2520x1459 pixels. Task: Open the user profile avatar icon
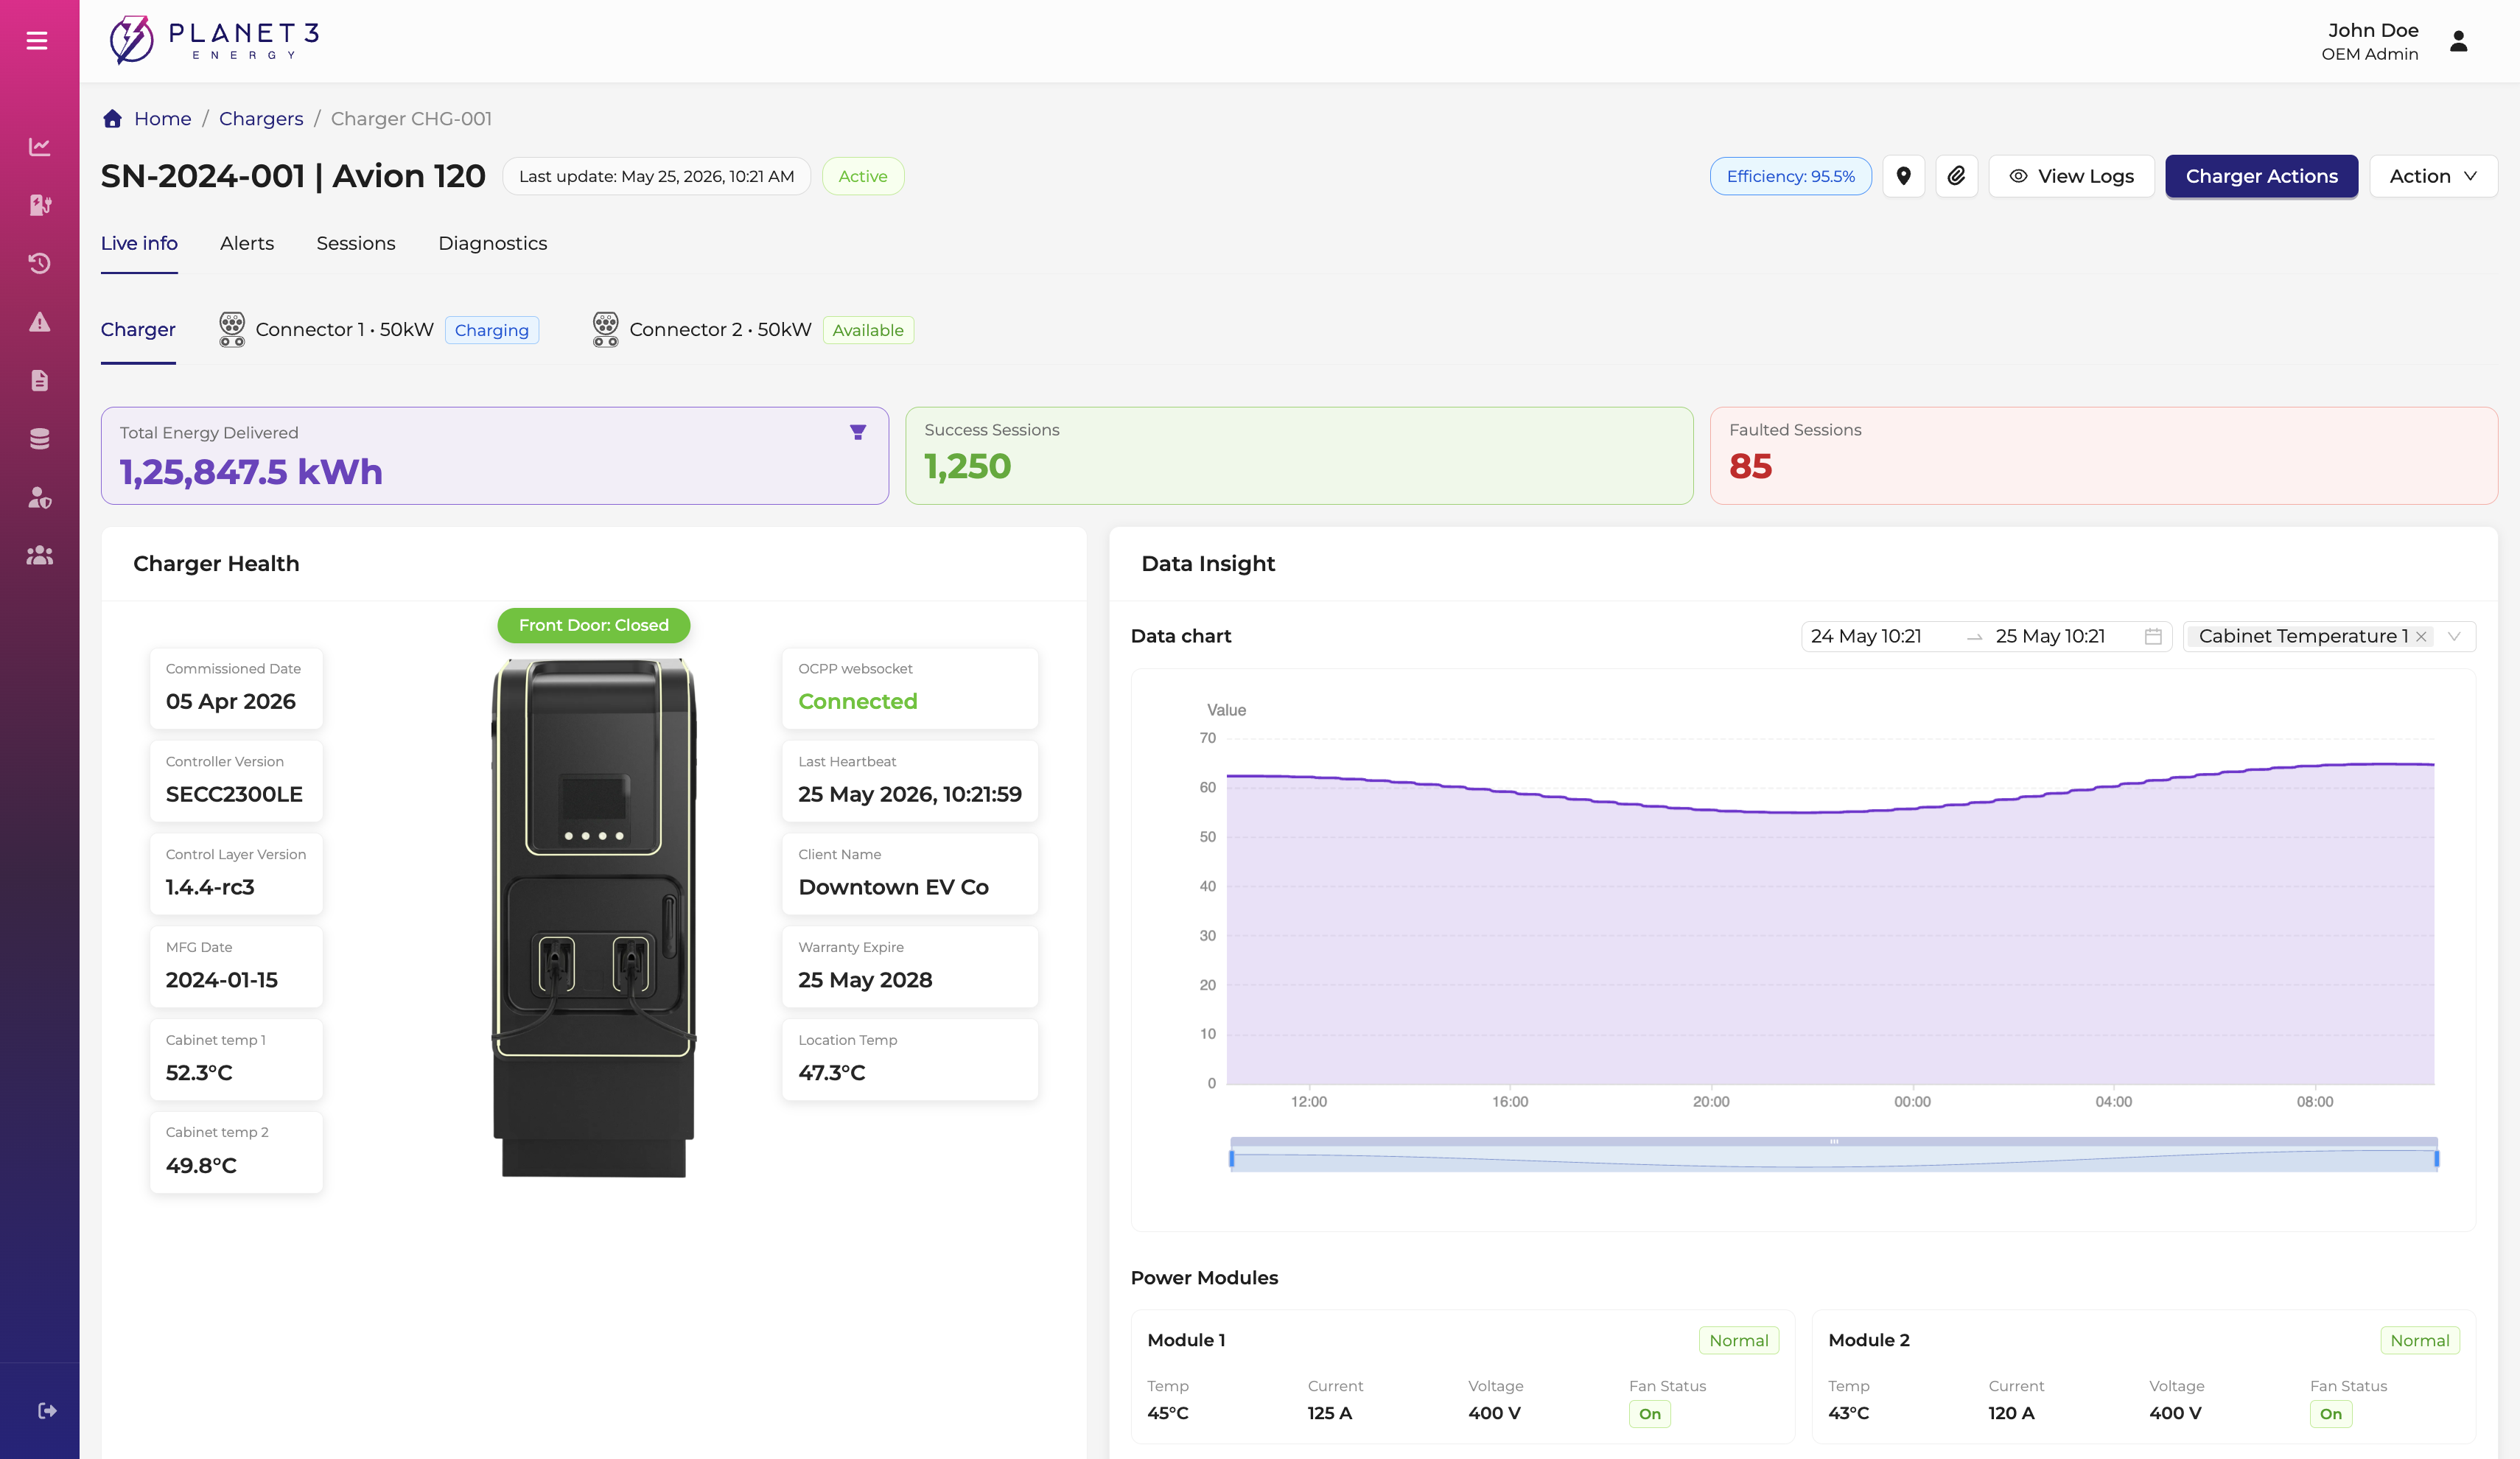click(x=2458, y=41)
